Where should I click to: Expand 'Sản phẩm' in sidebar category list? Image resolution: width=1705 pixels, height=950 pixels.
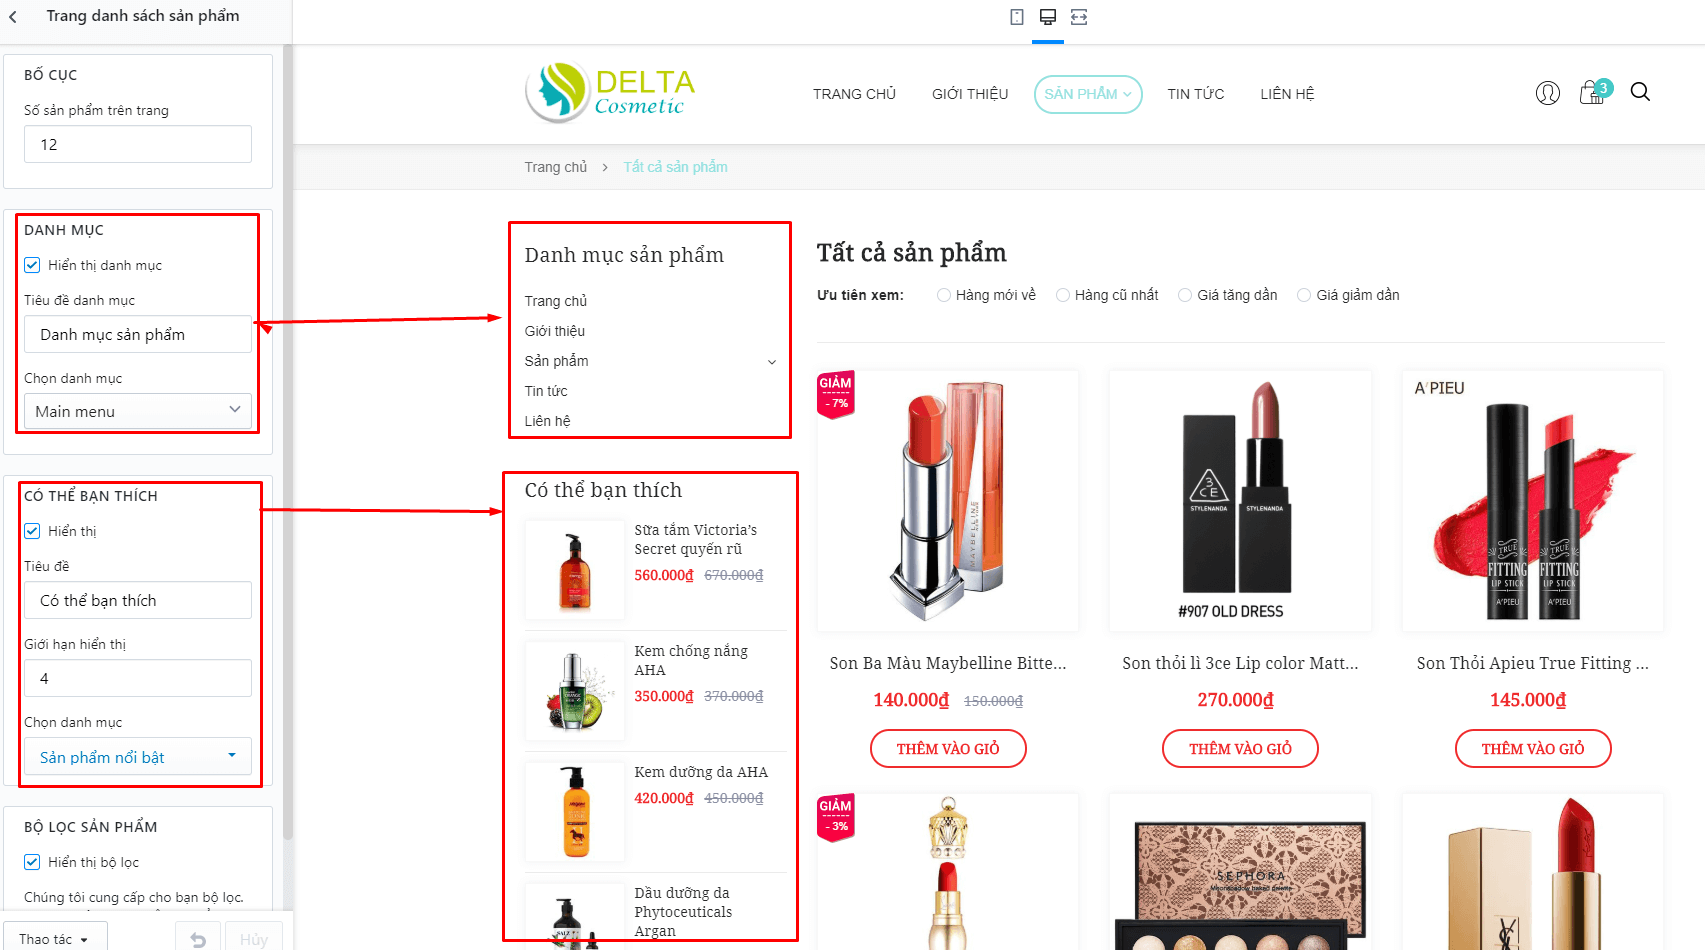(772, 362)
